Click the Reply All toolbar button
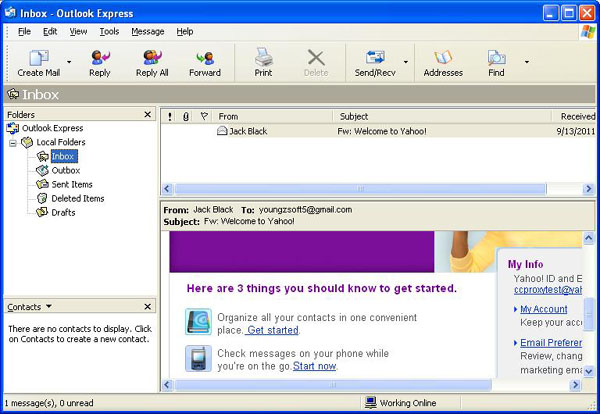The height and width of the screenshot is (414, 600). click(x=152, y=63)
